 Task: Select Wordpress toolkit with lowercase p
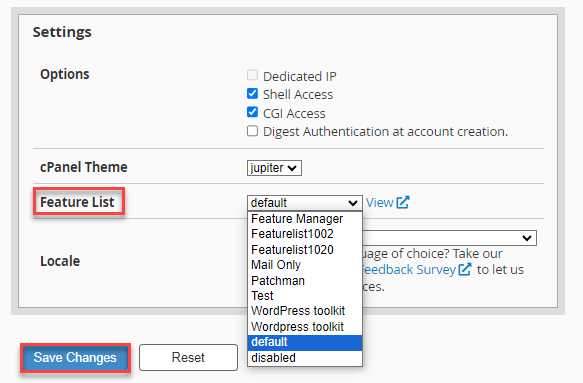click(x=305, y=326)
